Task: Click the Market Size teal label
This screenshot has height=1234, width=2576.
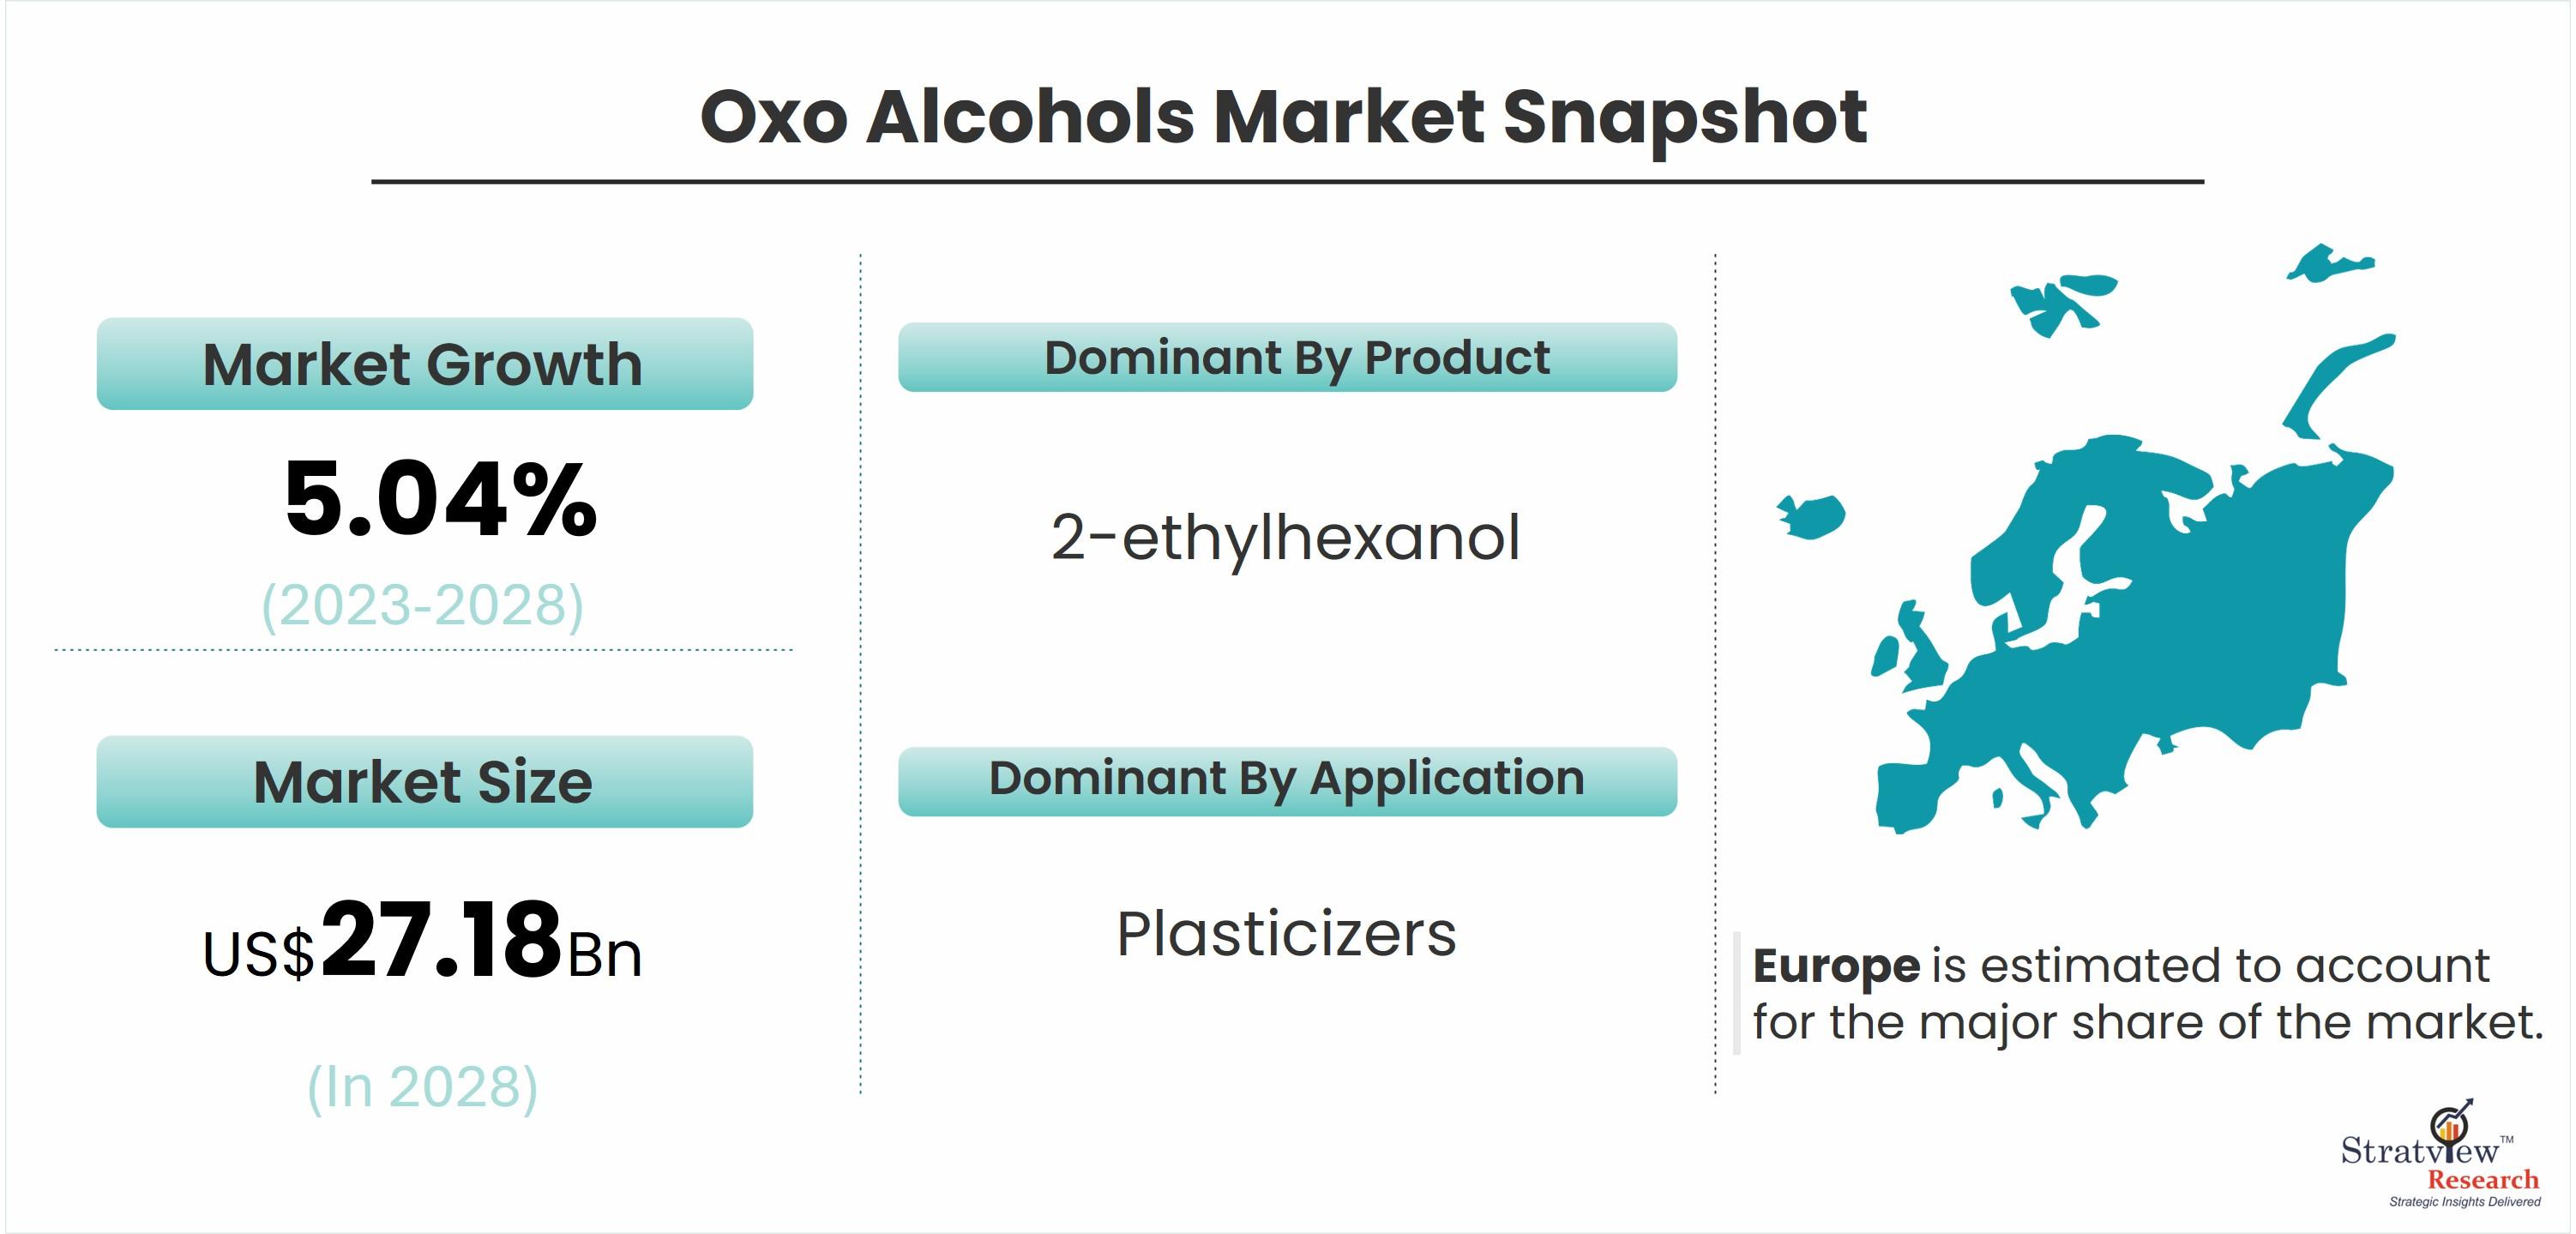Action: pyautogui.click(x=424, y=782)
